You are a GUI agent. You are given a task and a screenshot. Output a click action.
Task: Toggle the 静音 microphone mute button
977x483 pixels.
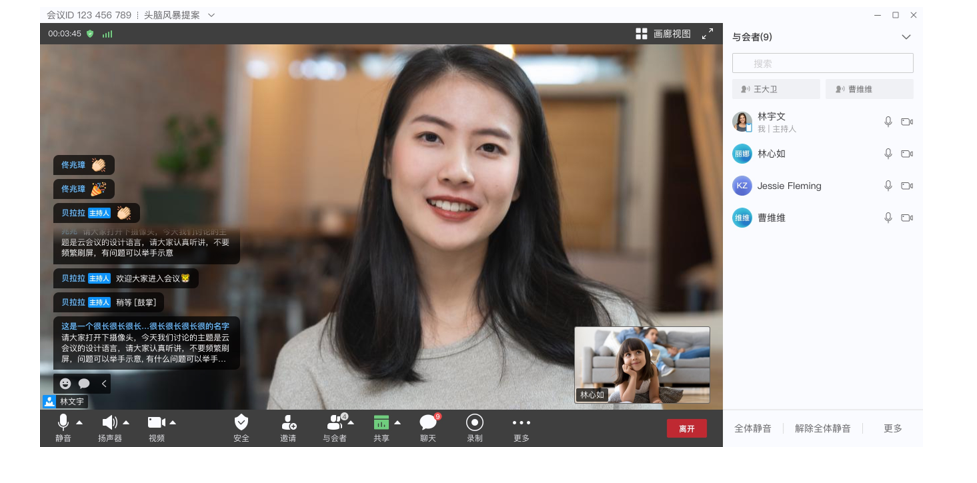point(63,423)
